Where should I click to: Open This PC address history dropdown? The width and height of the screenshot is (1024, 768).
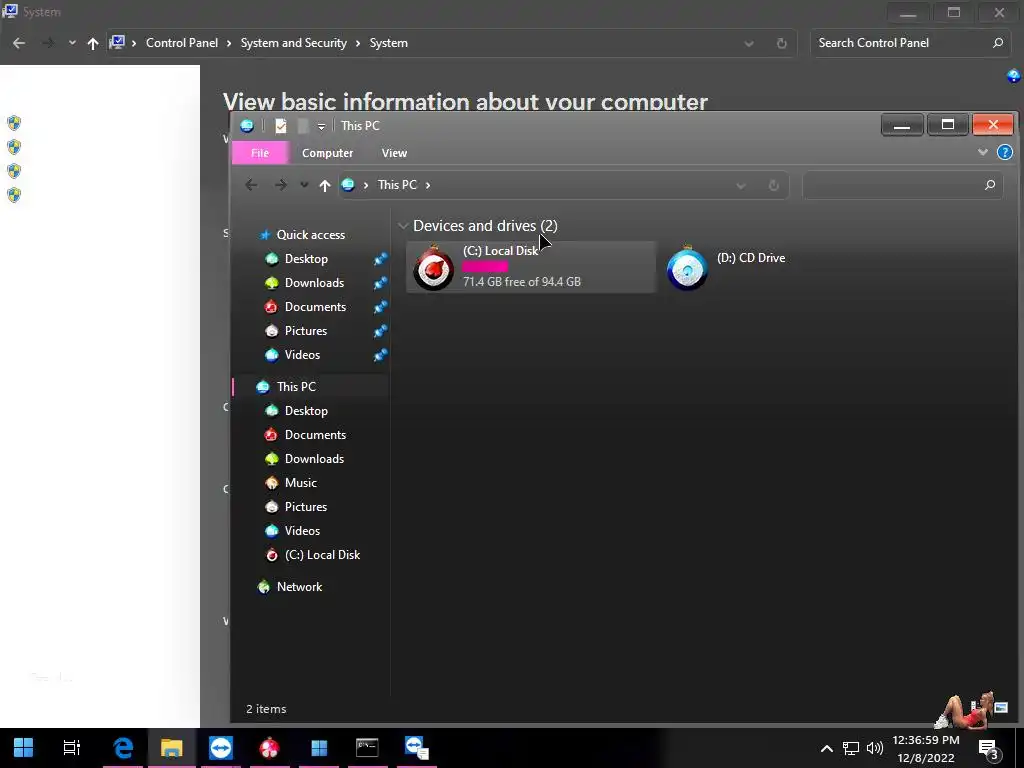click(x=741, y=186)
